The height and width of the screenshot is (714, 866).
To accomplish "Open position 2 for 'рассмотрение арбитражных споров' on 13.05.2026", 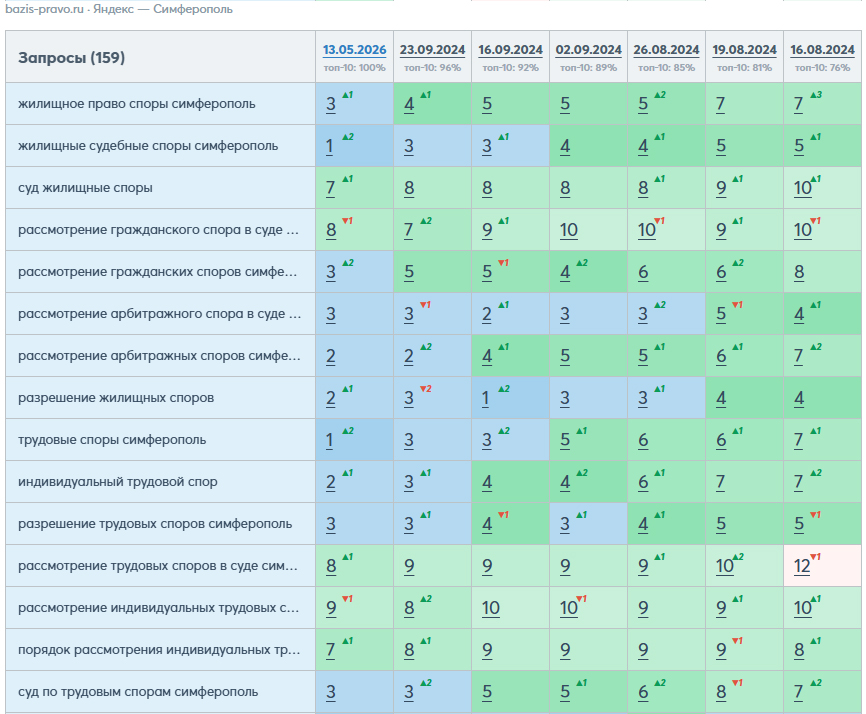I will [x=330, y=356].
